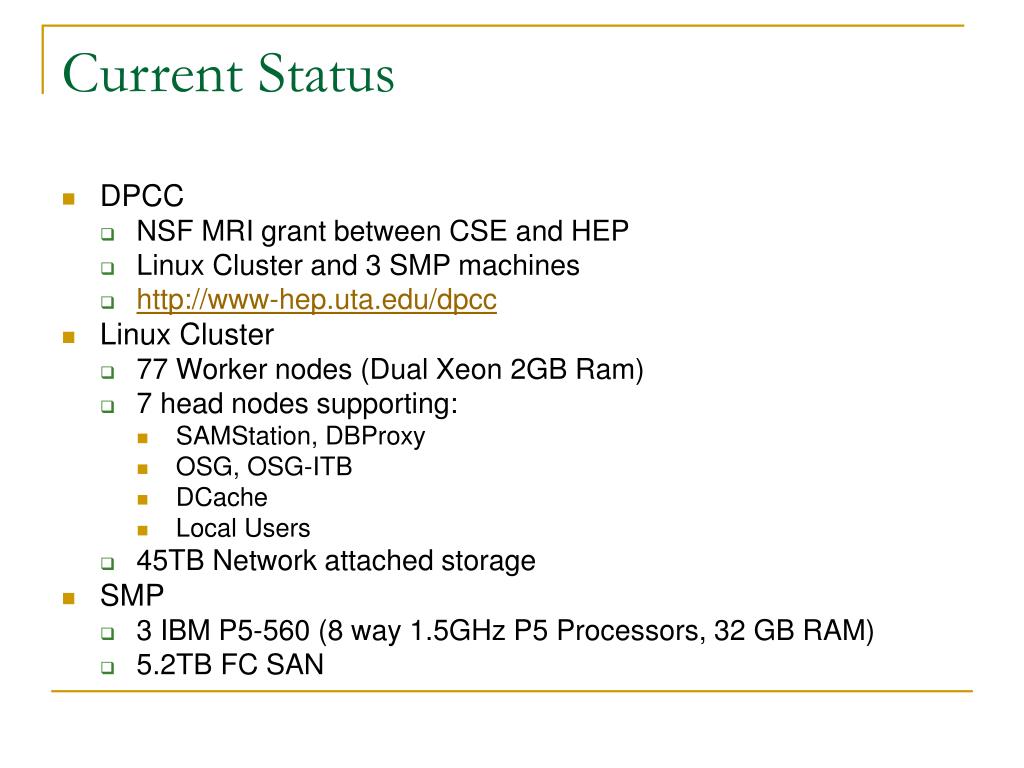Select the SMP section heading text

tap(132, 596)
